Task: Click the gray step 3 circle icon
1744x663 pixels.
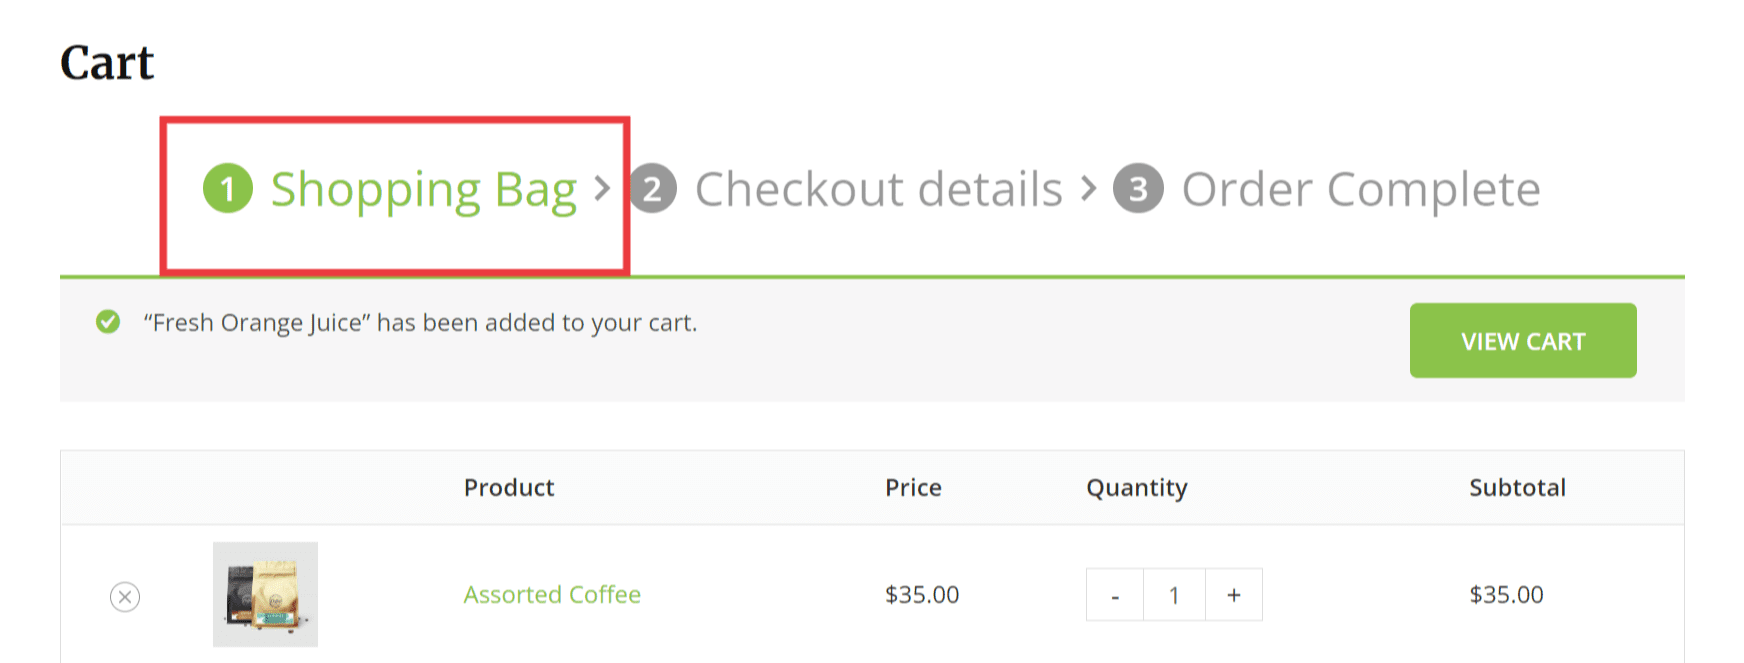Action: click(1138, 188)
